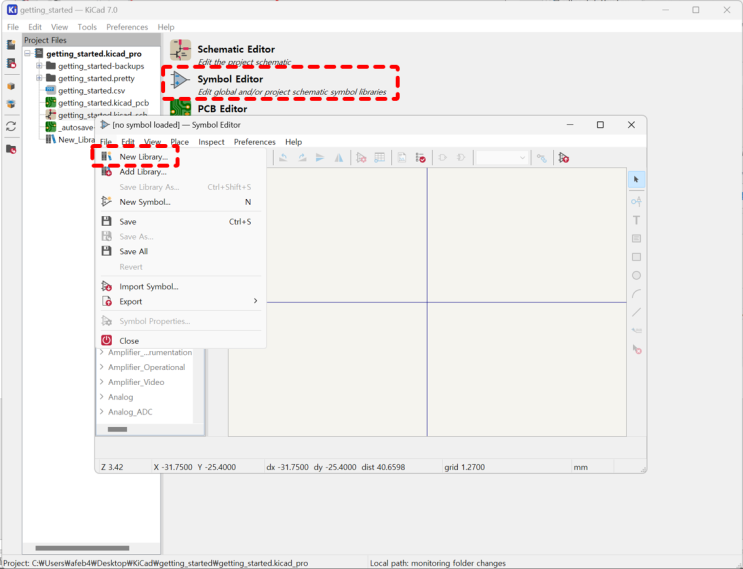The height and width of the screenshot is (569, 743).
Task: Select the Draw Arc tool
Action: pos(636,294)
